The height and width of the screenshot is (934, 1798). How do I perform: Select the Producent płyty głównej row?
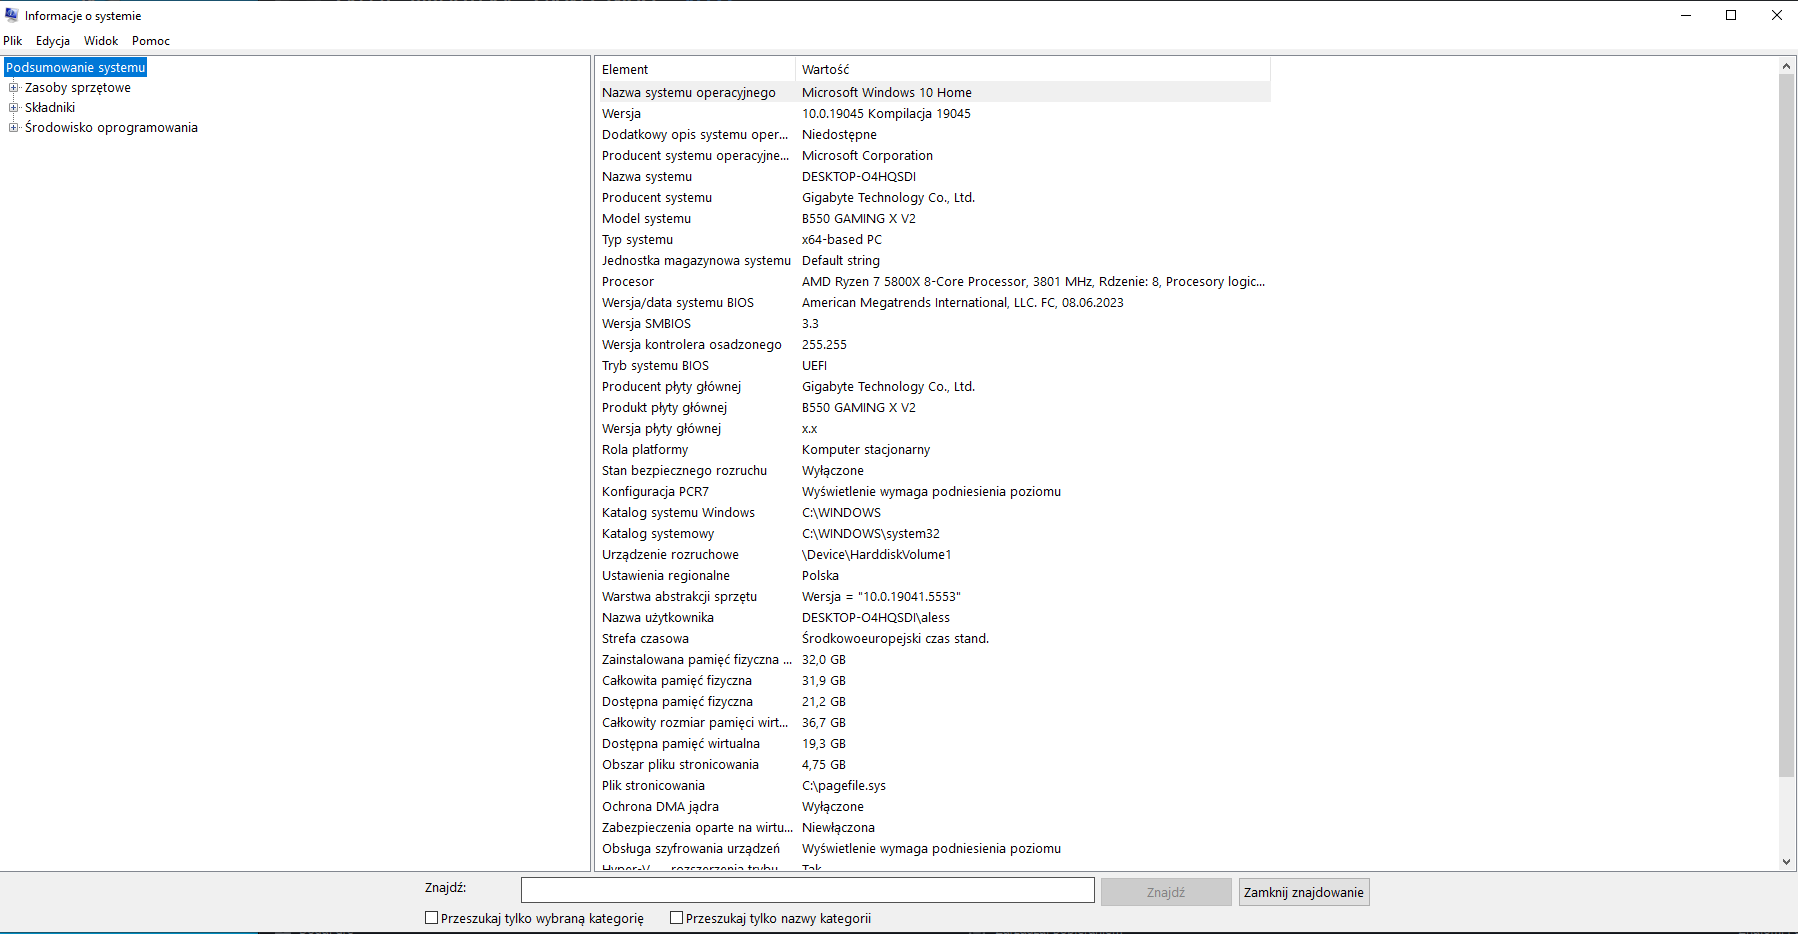coord(933,386)
